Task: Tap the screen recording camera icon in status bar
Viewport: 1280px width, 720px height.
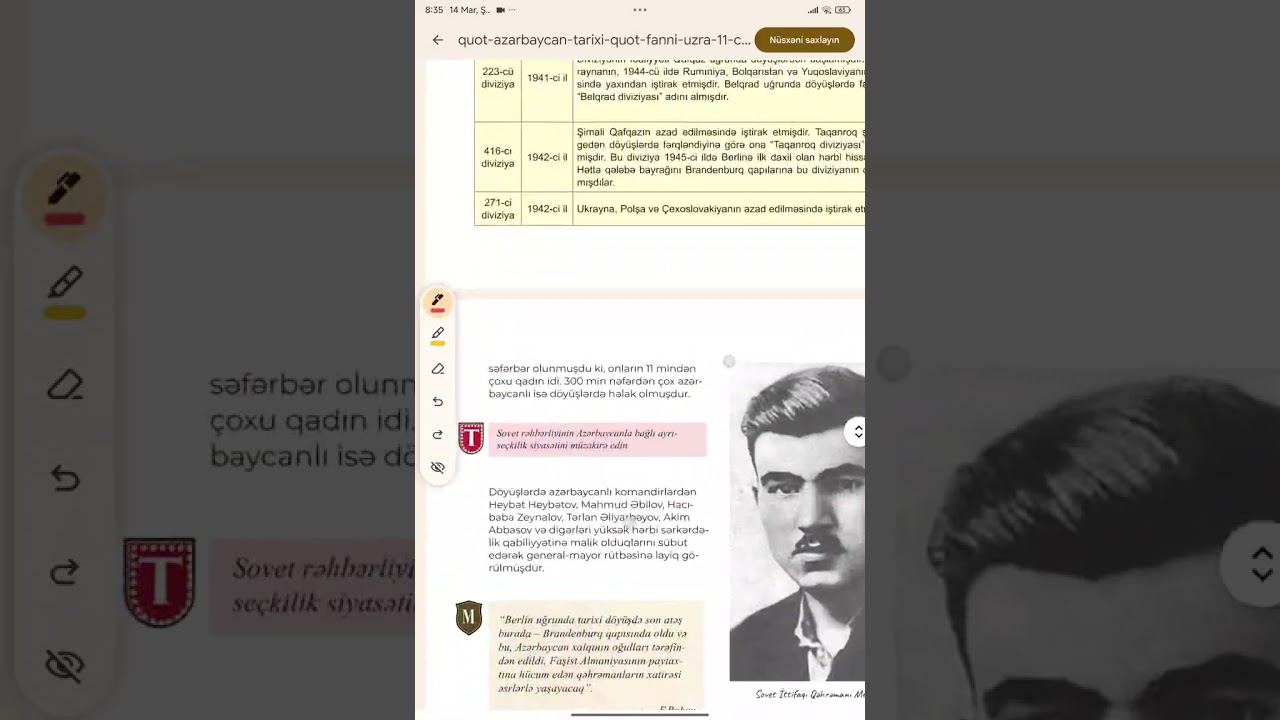Action: tap(501, 10)
